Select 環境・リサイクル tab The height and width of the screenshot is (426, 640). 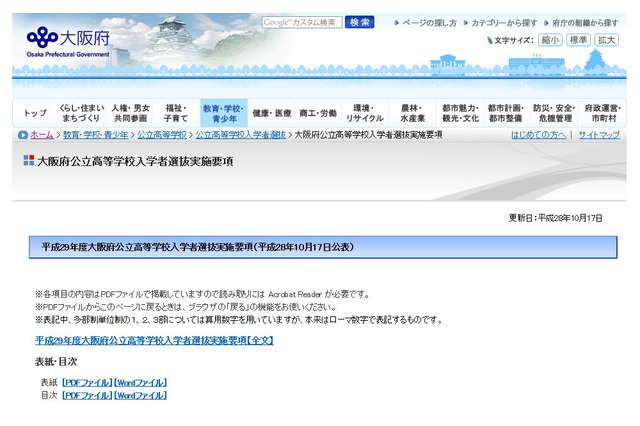click(365, 113)
